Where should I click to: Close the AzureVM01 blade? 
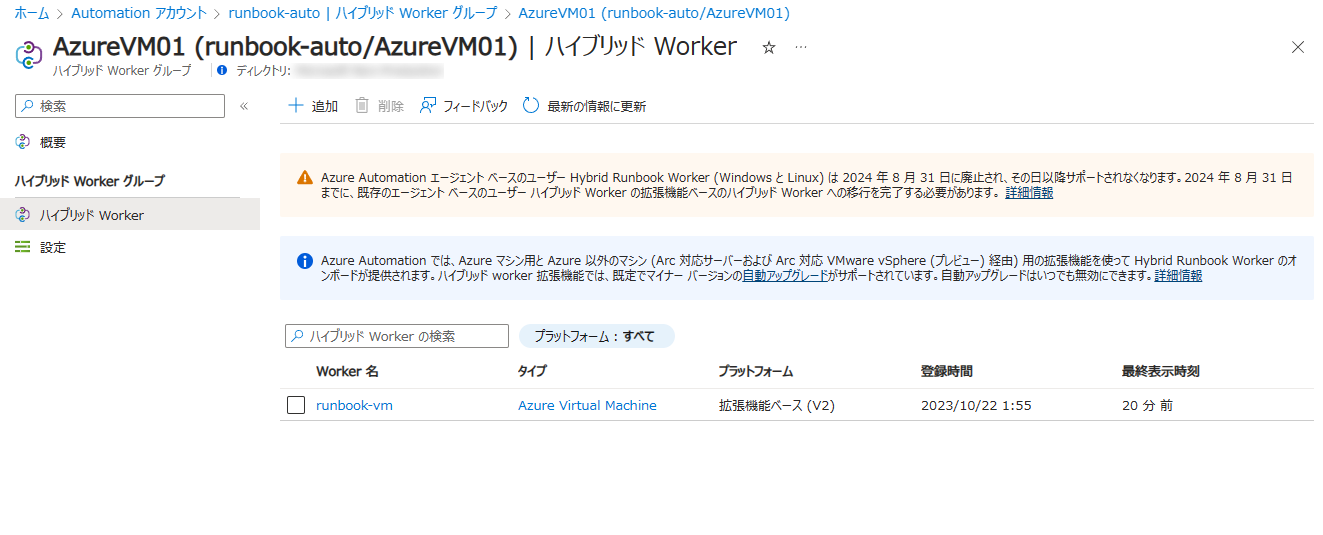[1298, 47]
